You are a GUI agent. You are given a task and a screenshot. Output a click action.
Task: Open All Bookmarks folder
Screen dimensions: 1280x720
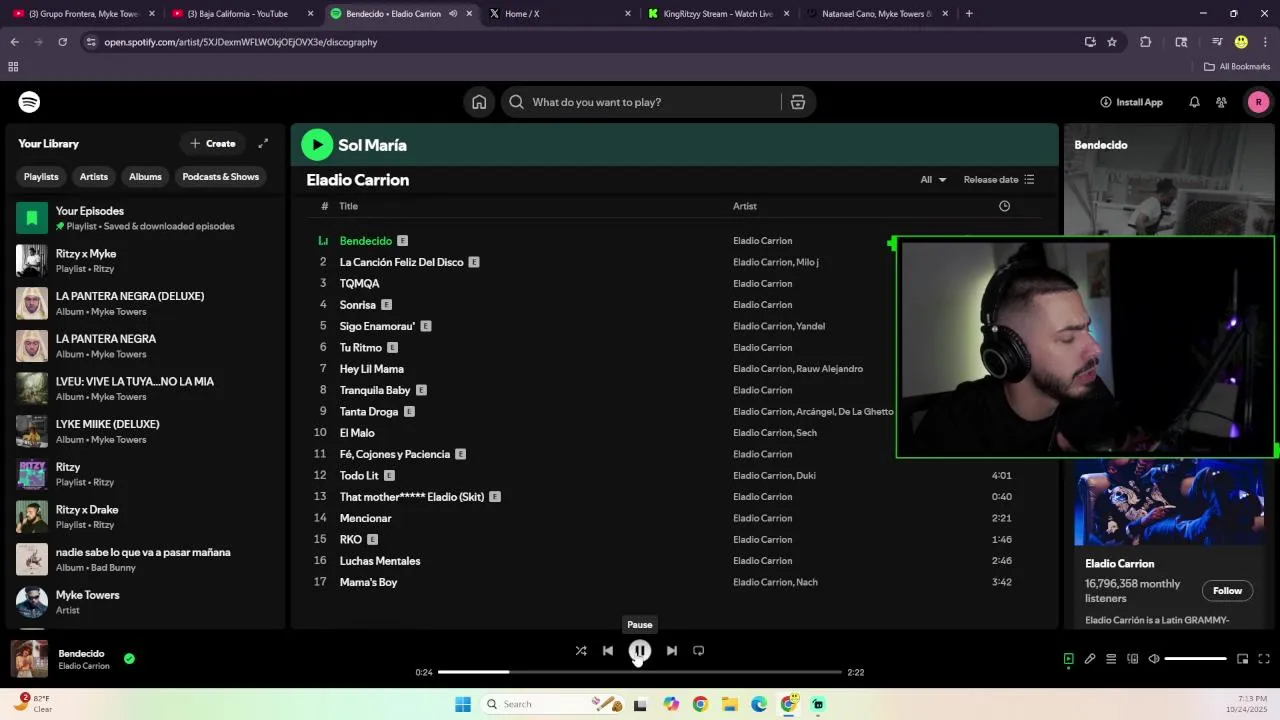pos(1237,67)
